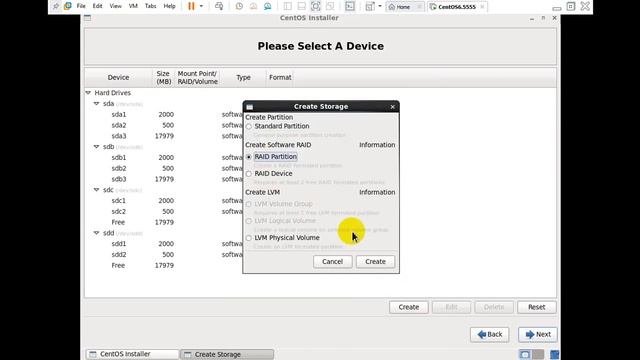640x360 pixels.
Task: Pause the virtual machine using the orange pause icon
Action: click(x=191, y=6)
